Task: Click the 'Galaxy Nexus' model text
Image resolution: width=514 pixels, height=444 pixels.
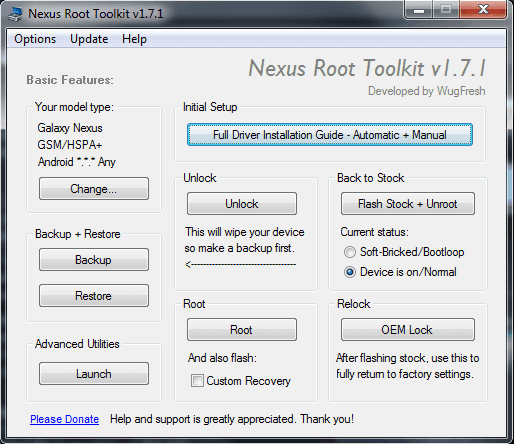Action: [70, 128]
